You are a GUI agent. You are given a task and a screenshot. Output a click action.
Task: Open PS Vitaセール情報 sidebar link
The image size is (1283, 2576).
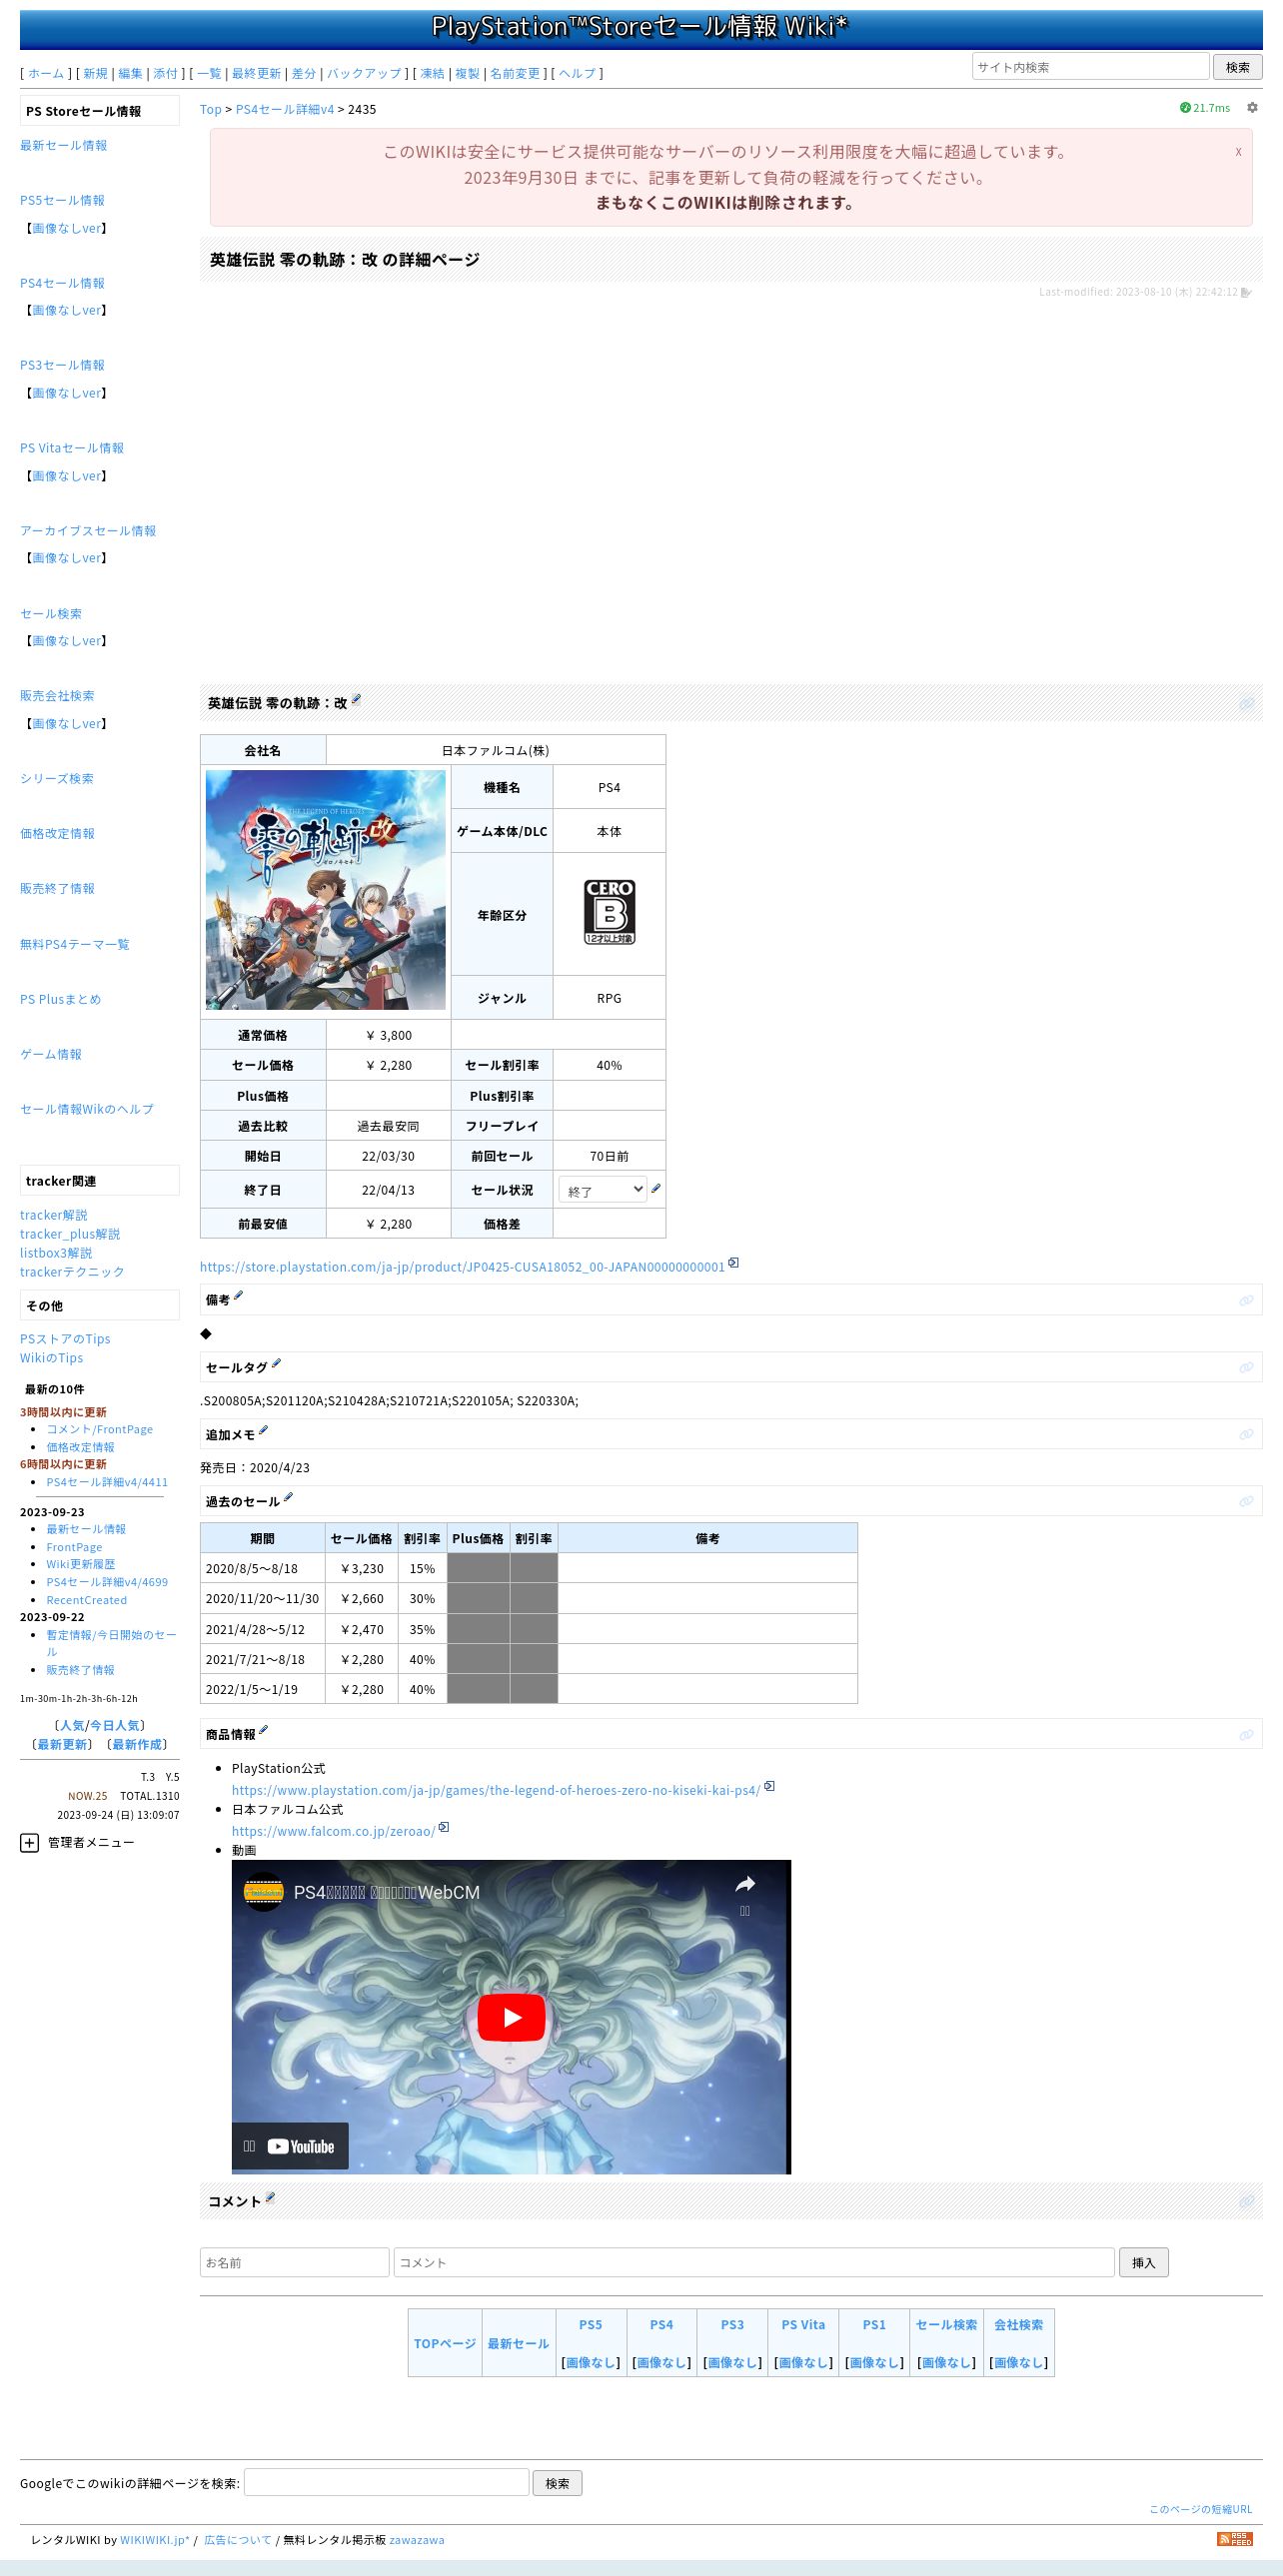tap(72, 448)
